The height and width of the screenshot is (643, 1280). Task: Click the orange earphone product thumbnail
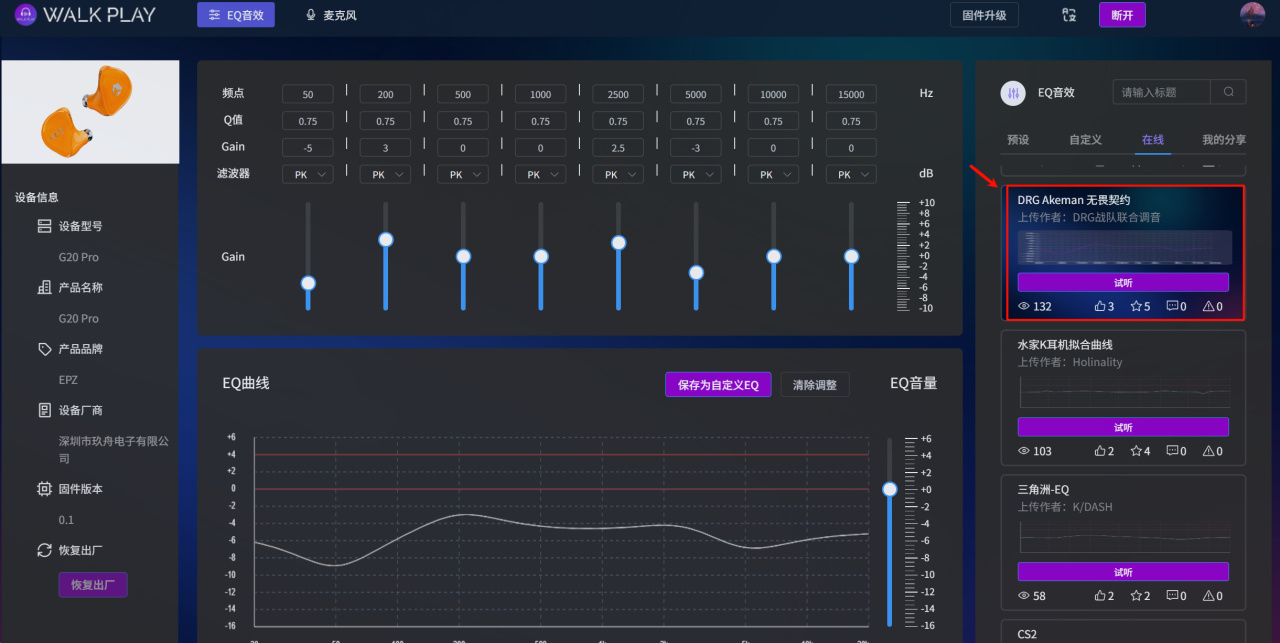pos(90,112)
